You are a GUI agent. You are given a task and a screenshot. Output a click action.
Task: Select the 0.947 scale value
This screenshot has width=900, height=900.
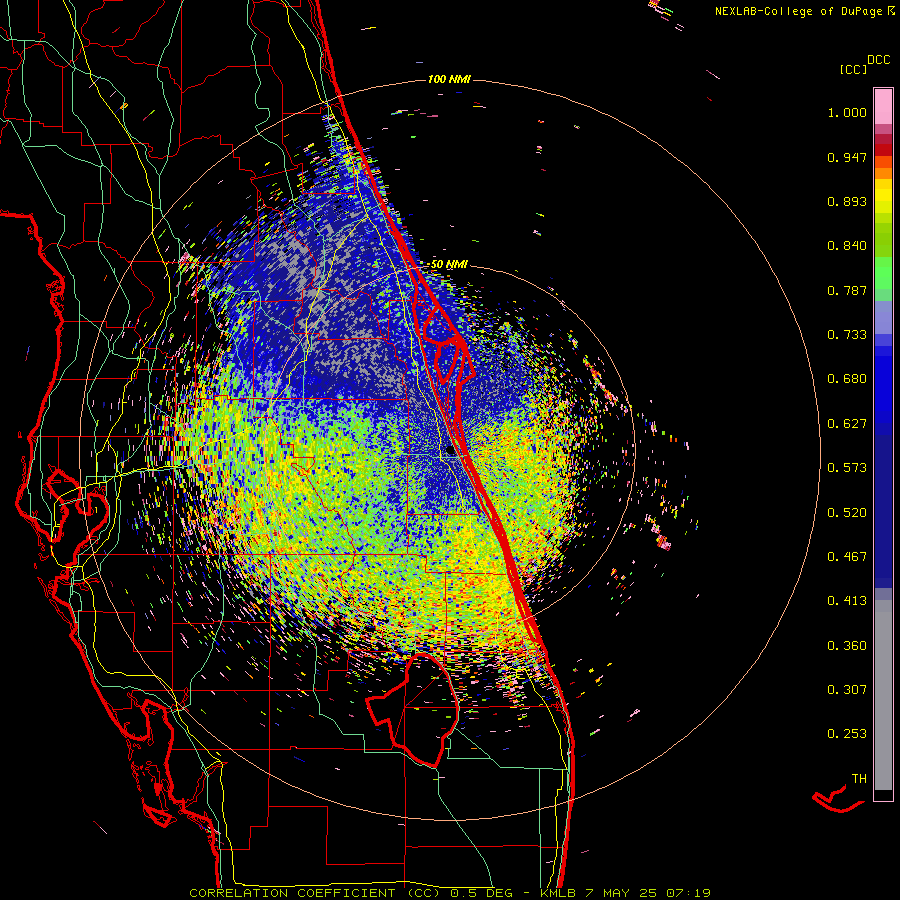(x=847, y=157)
